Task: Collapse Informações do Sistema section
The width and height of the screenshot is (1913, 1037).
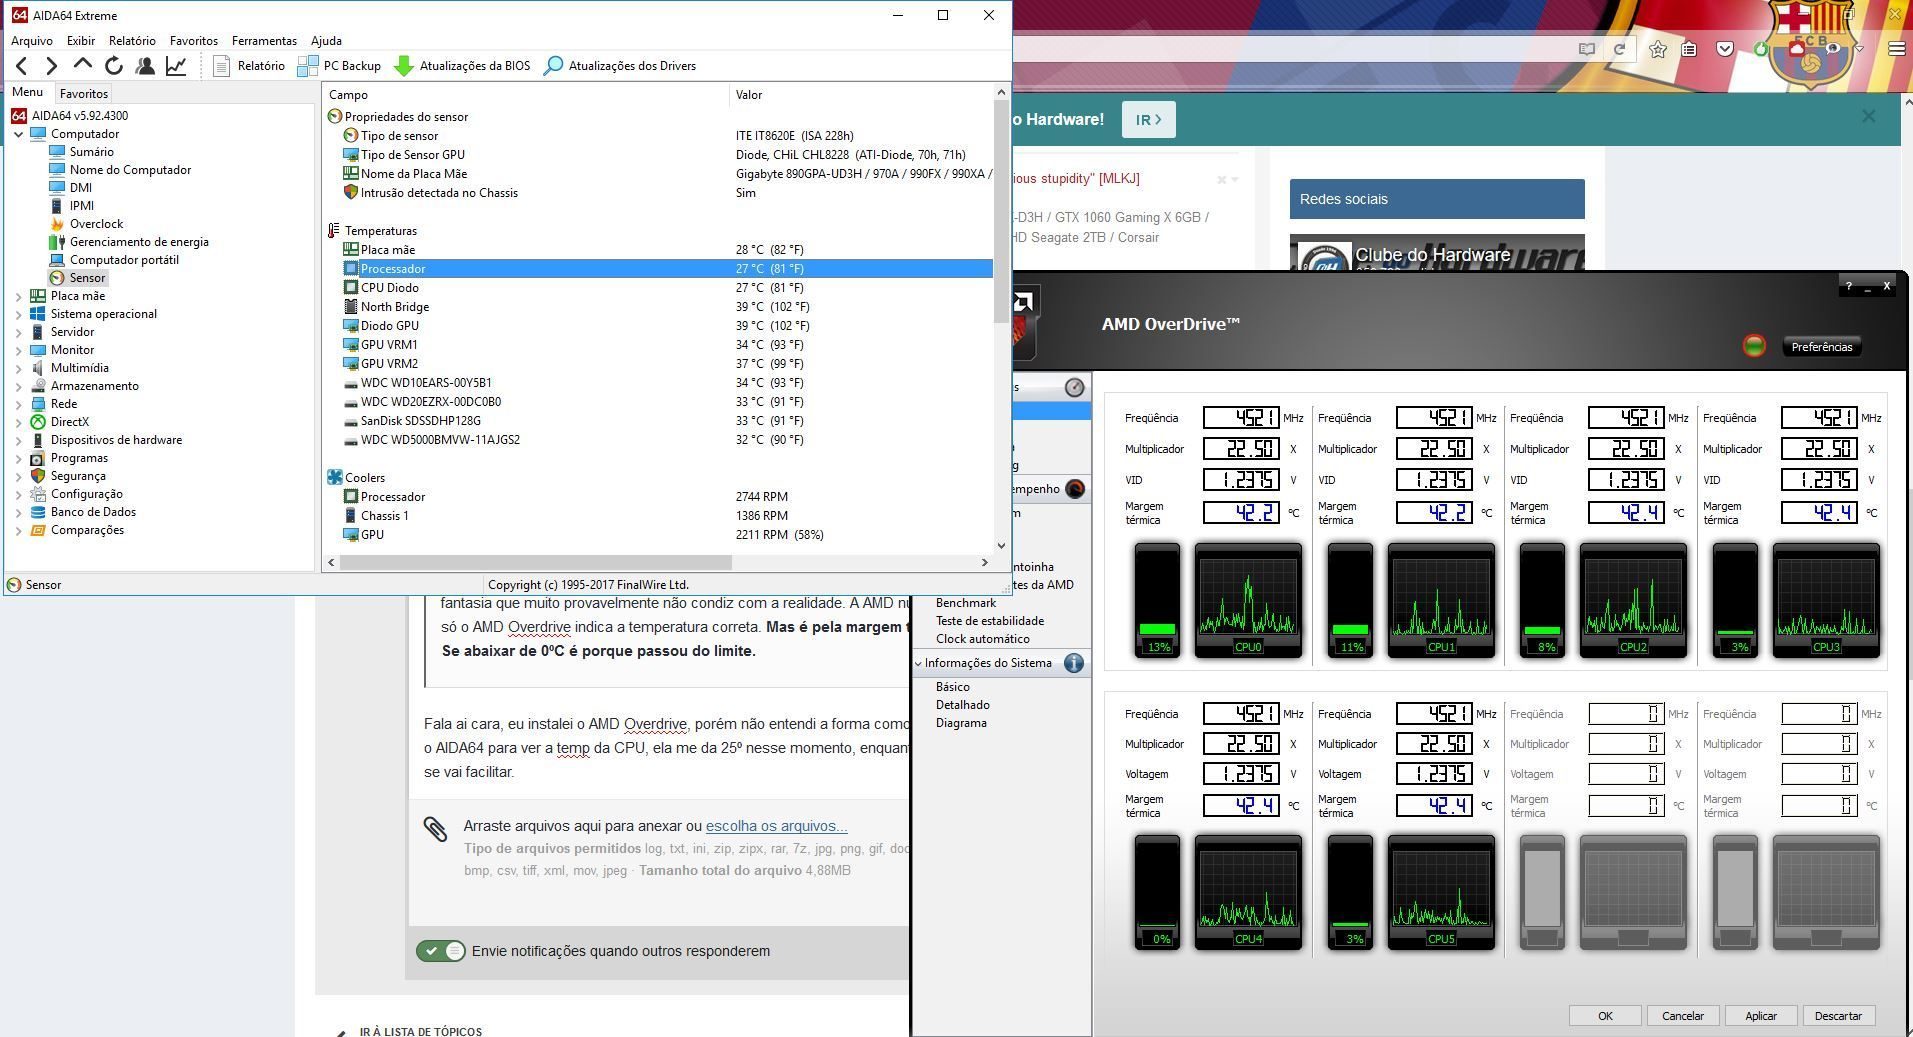Action: (x=918, y=663)
